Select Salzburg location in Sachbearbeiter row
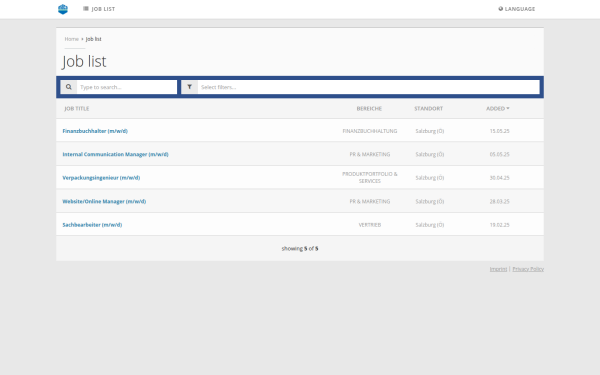Image resolution: width=600 pixels, height=375 pixels. pyautogui.click(x=430, y=225)
